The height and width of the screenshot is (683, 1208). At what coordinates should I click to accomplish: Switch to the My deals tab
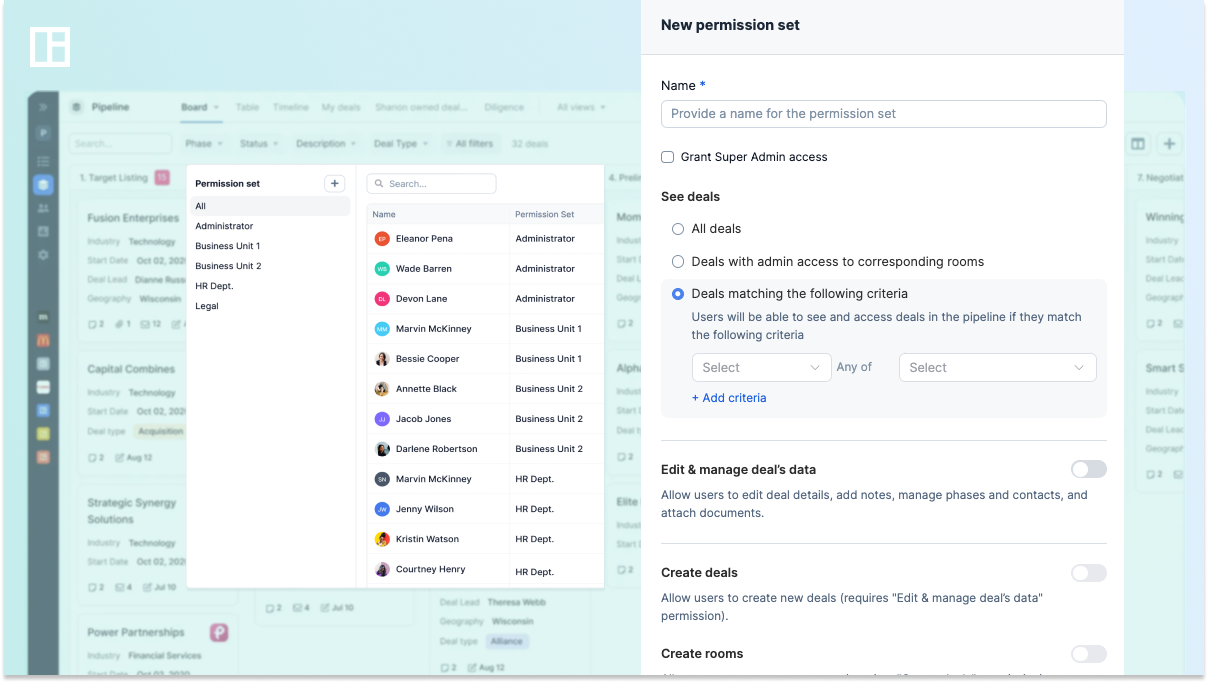[x=342, y=107]
